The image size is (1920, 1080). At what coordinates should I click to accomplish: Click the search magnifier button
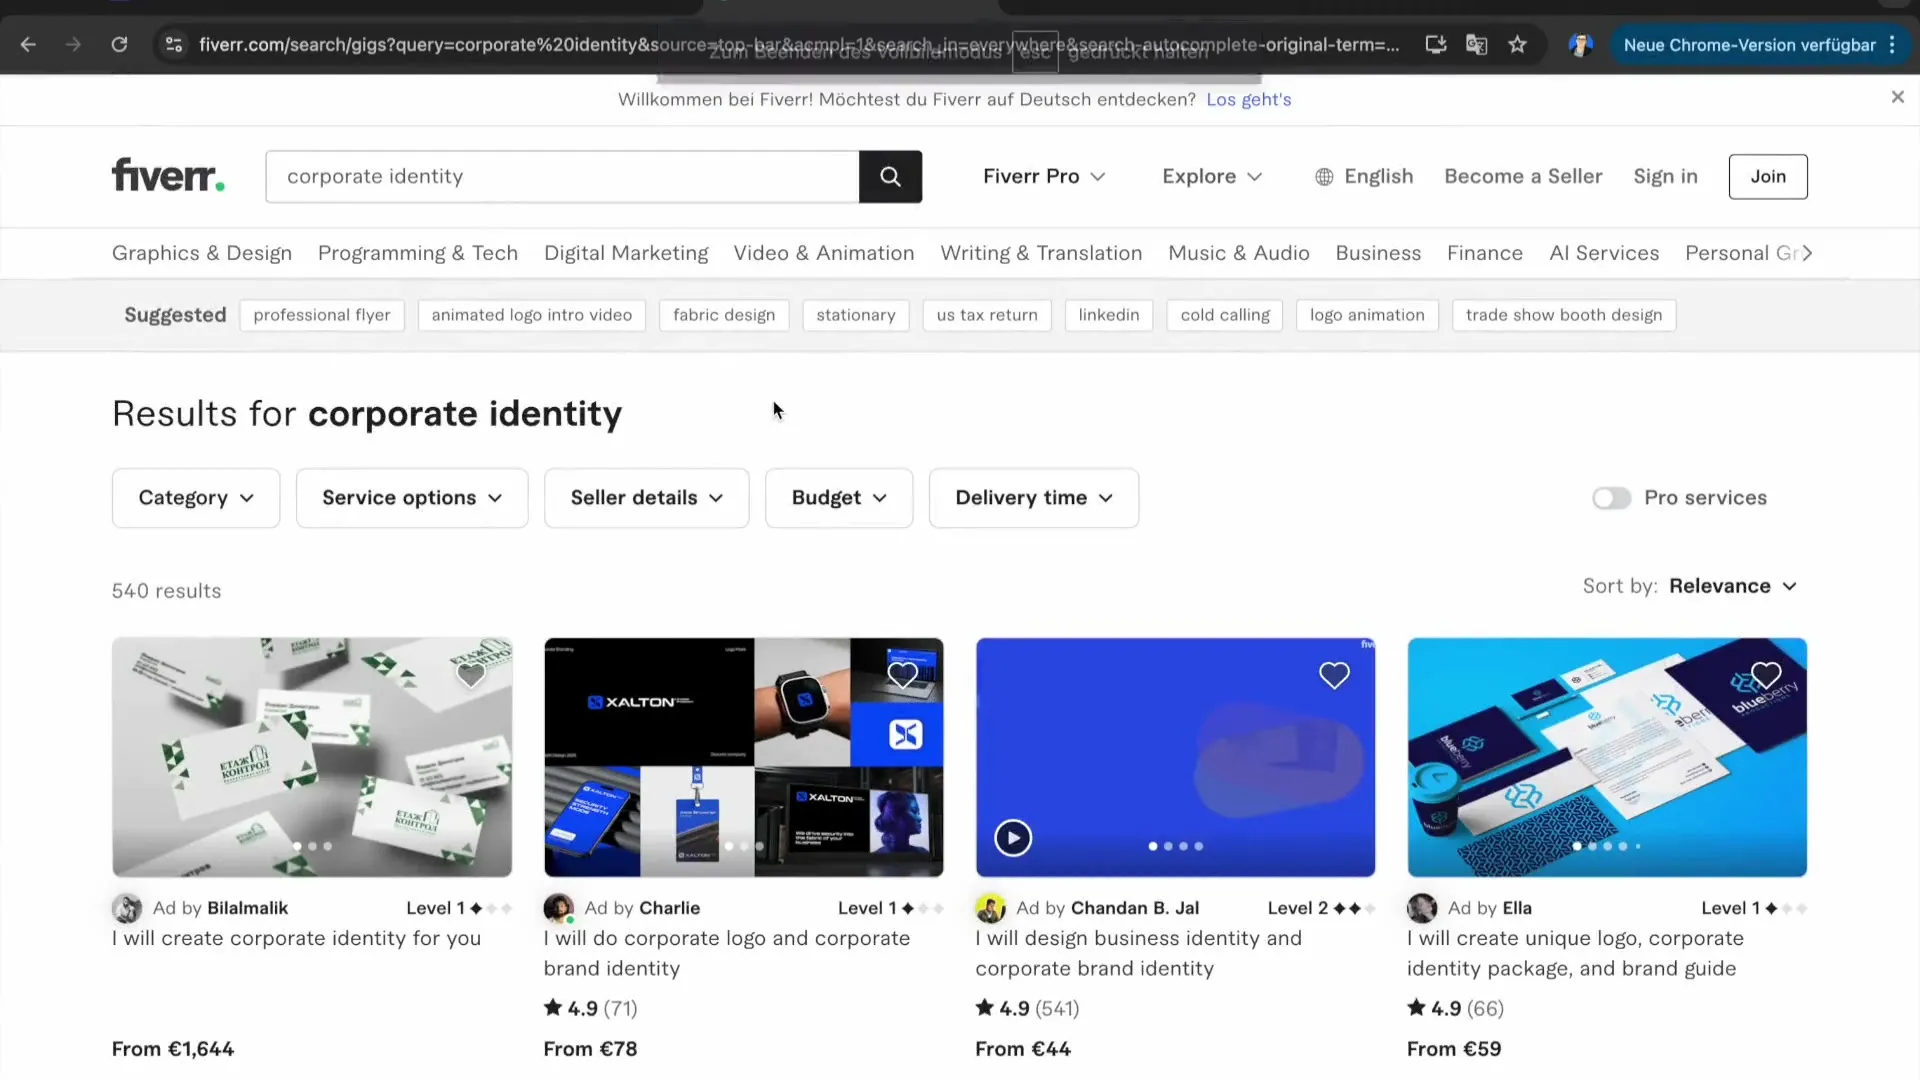(x=890, y=177)
